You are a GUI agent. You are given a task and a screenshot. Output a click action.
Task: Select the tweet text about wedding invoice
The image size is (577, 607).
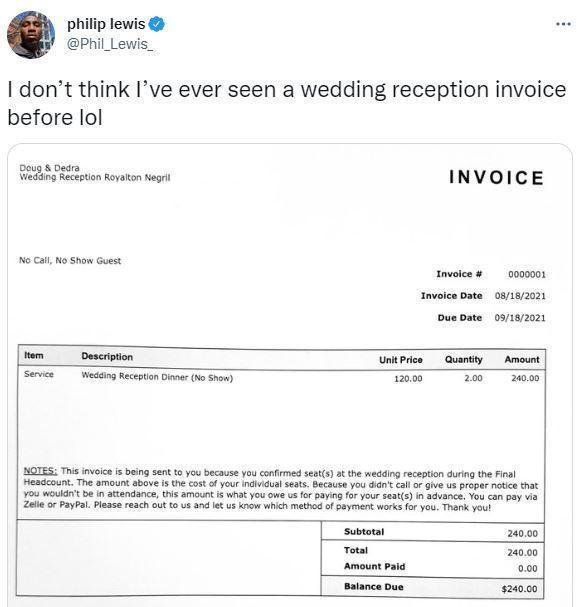pyautogui.click(x=287, y=103)
